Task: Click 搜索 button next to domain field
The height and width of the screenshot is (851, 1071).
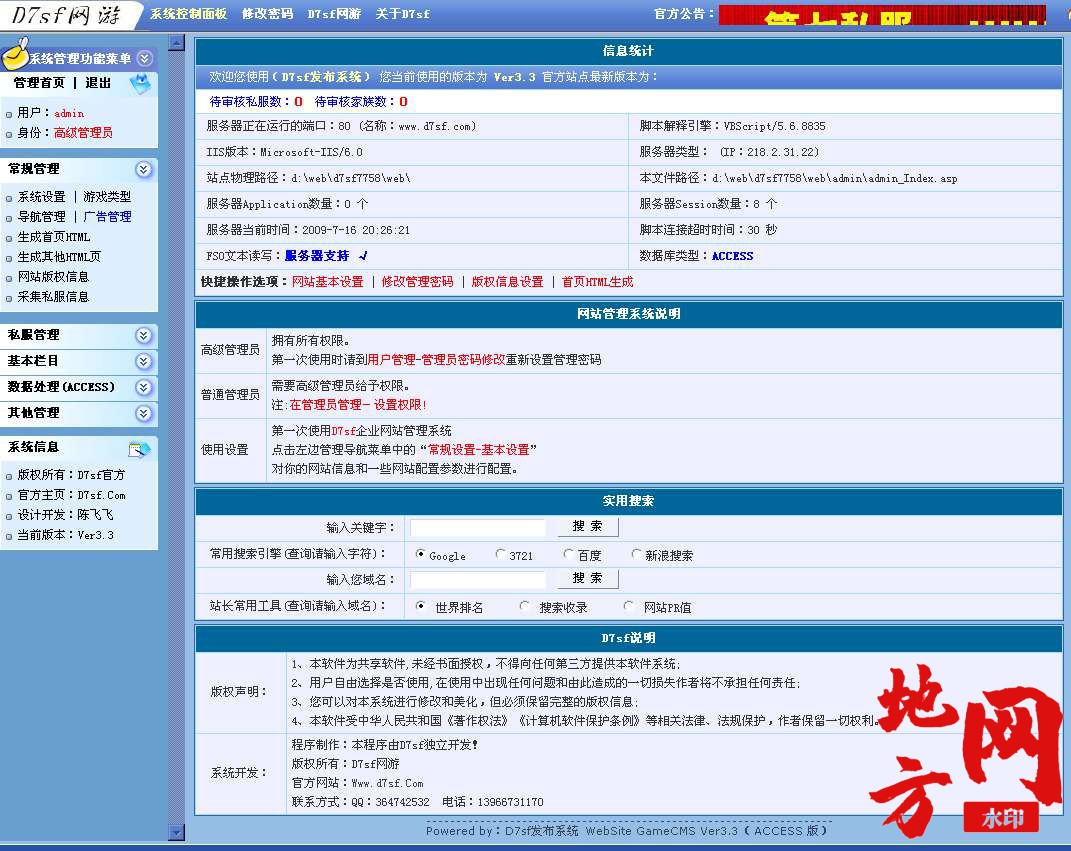Action: tap(588, 579)
